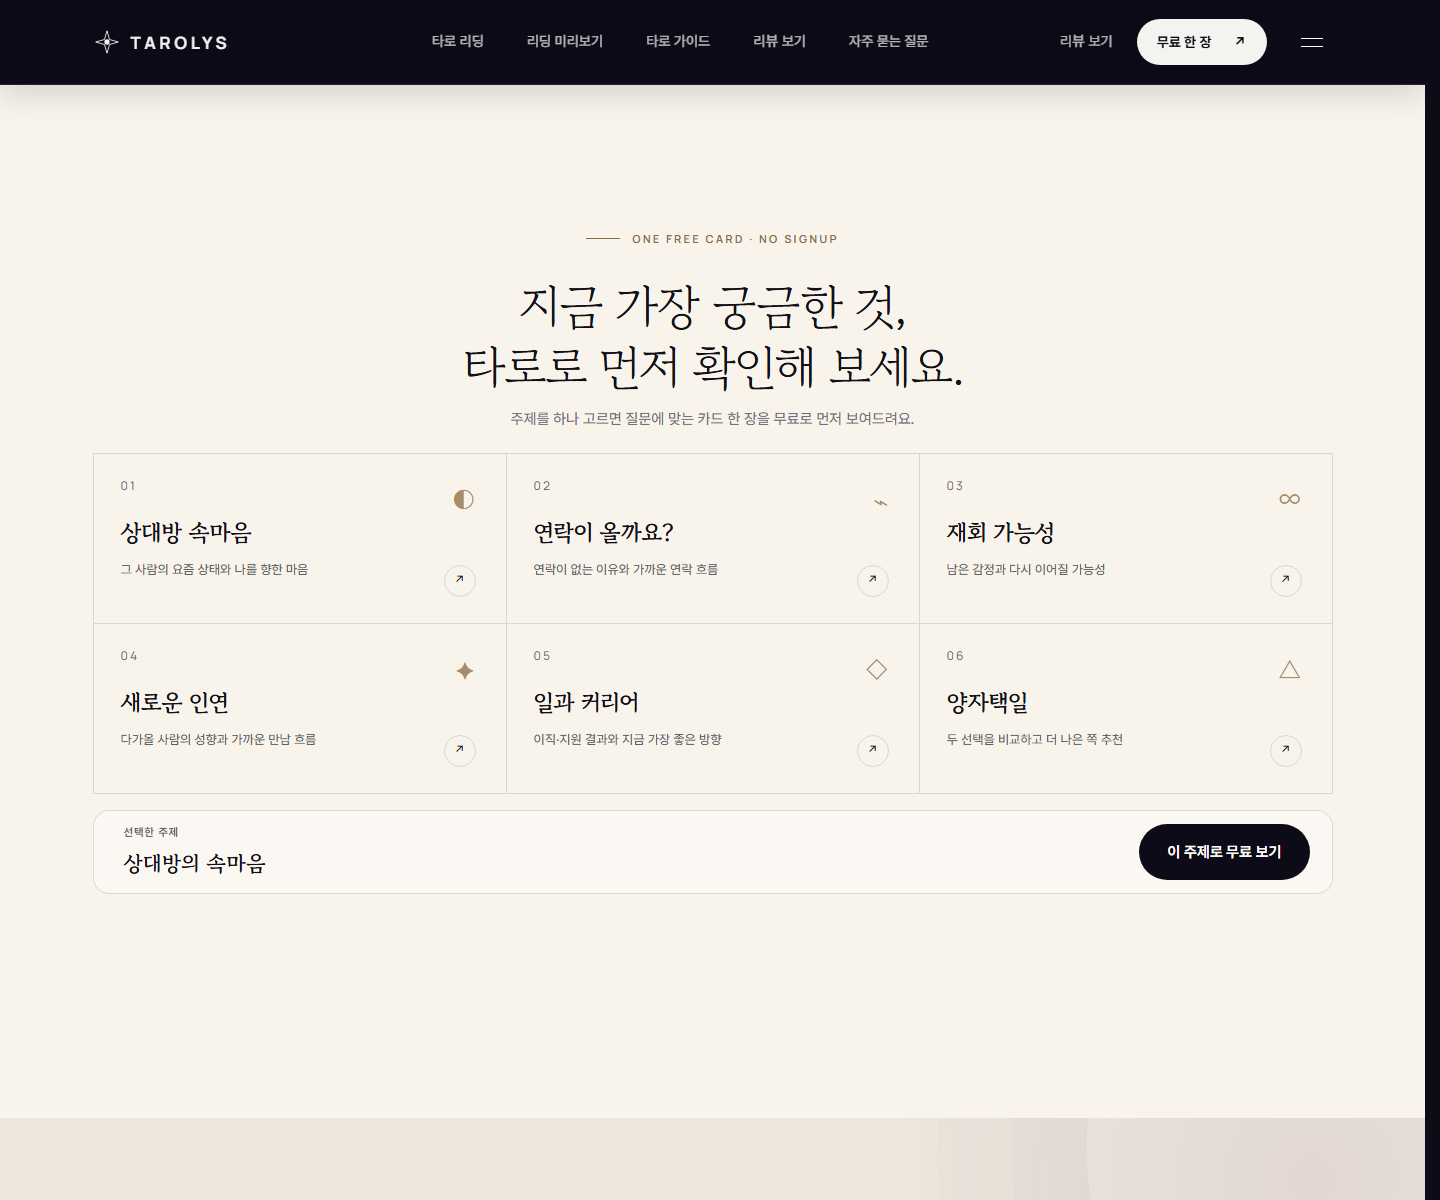Image resolution: width=1440 pixels, height=1200 pixels.
Task: Click the infinity icon on 재회 가능성 card
Action: click(x=1290, y=499)
